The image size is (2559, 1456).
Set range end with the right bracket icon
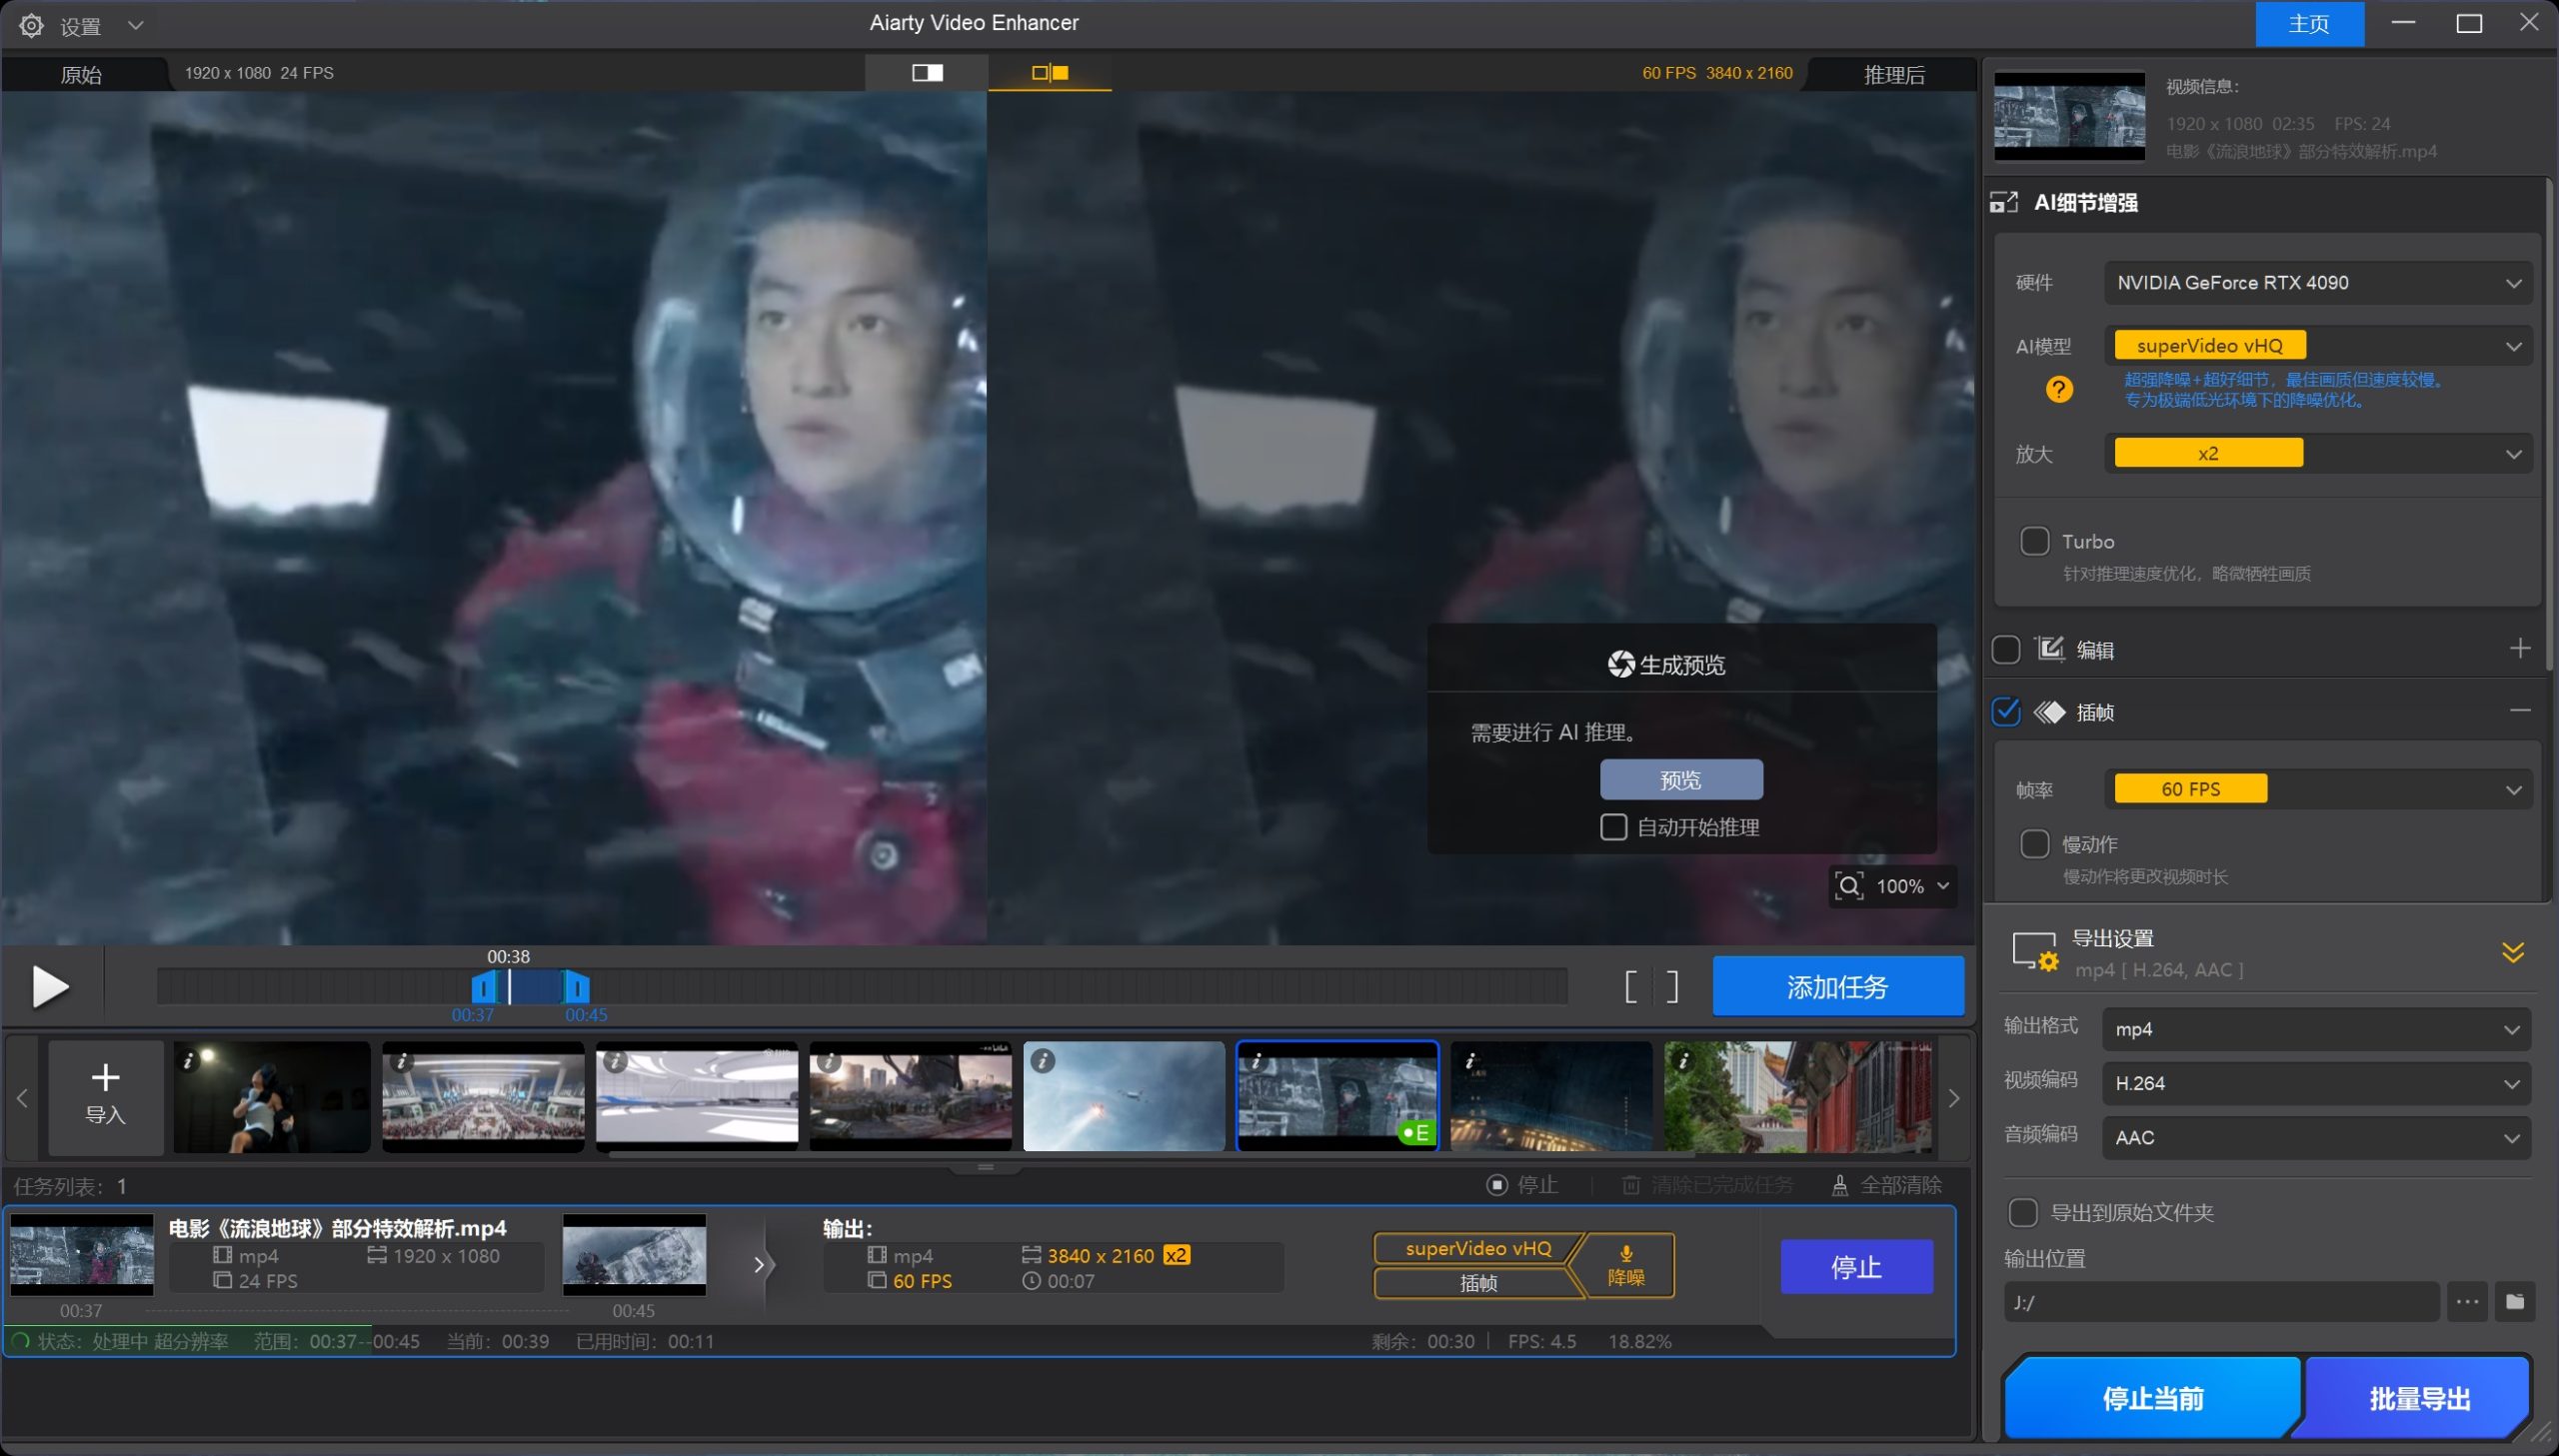point(1672,987)
